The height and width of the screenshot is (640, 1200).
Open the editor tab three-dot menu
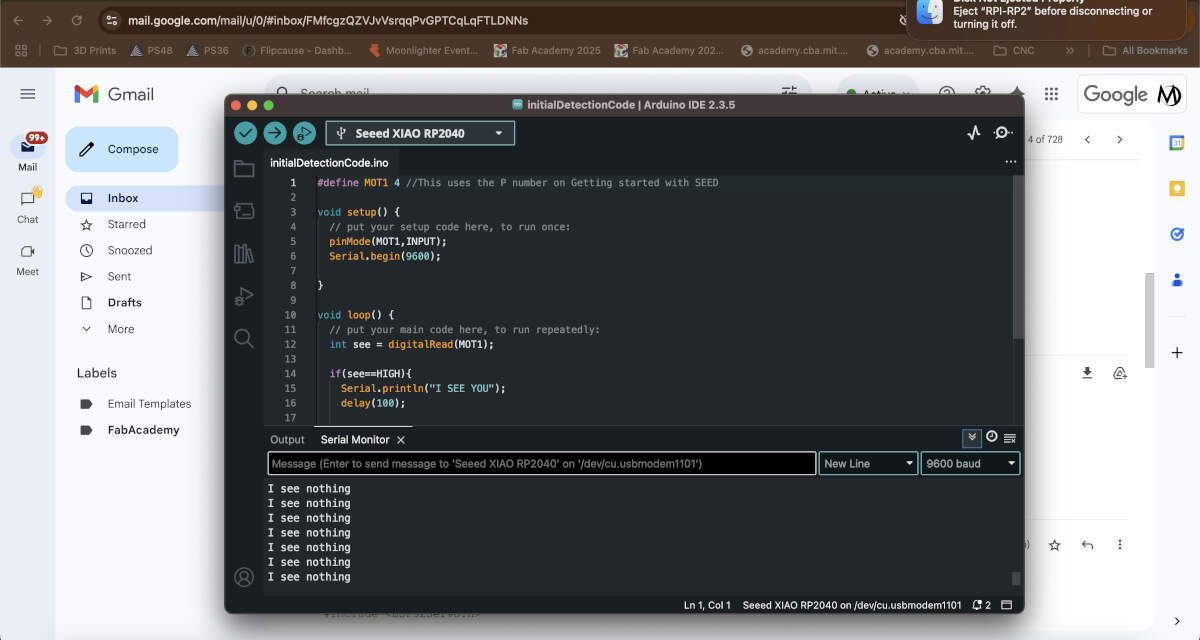[x=1010, y=162]
